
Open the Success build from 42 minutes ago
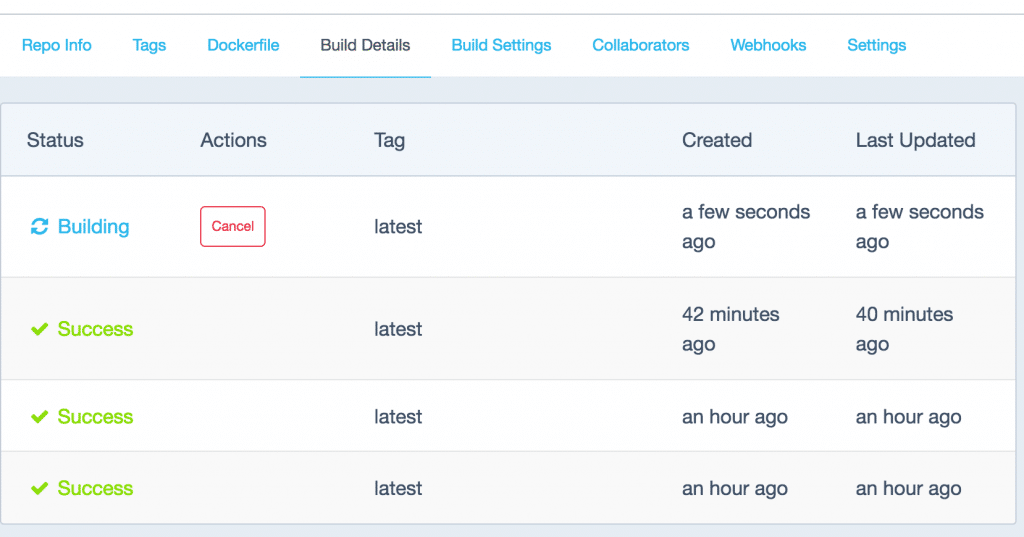(95, 329)
